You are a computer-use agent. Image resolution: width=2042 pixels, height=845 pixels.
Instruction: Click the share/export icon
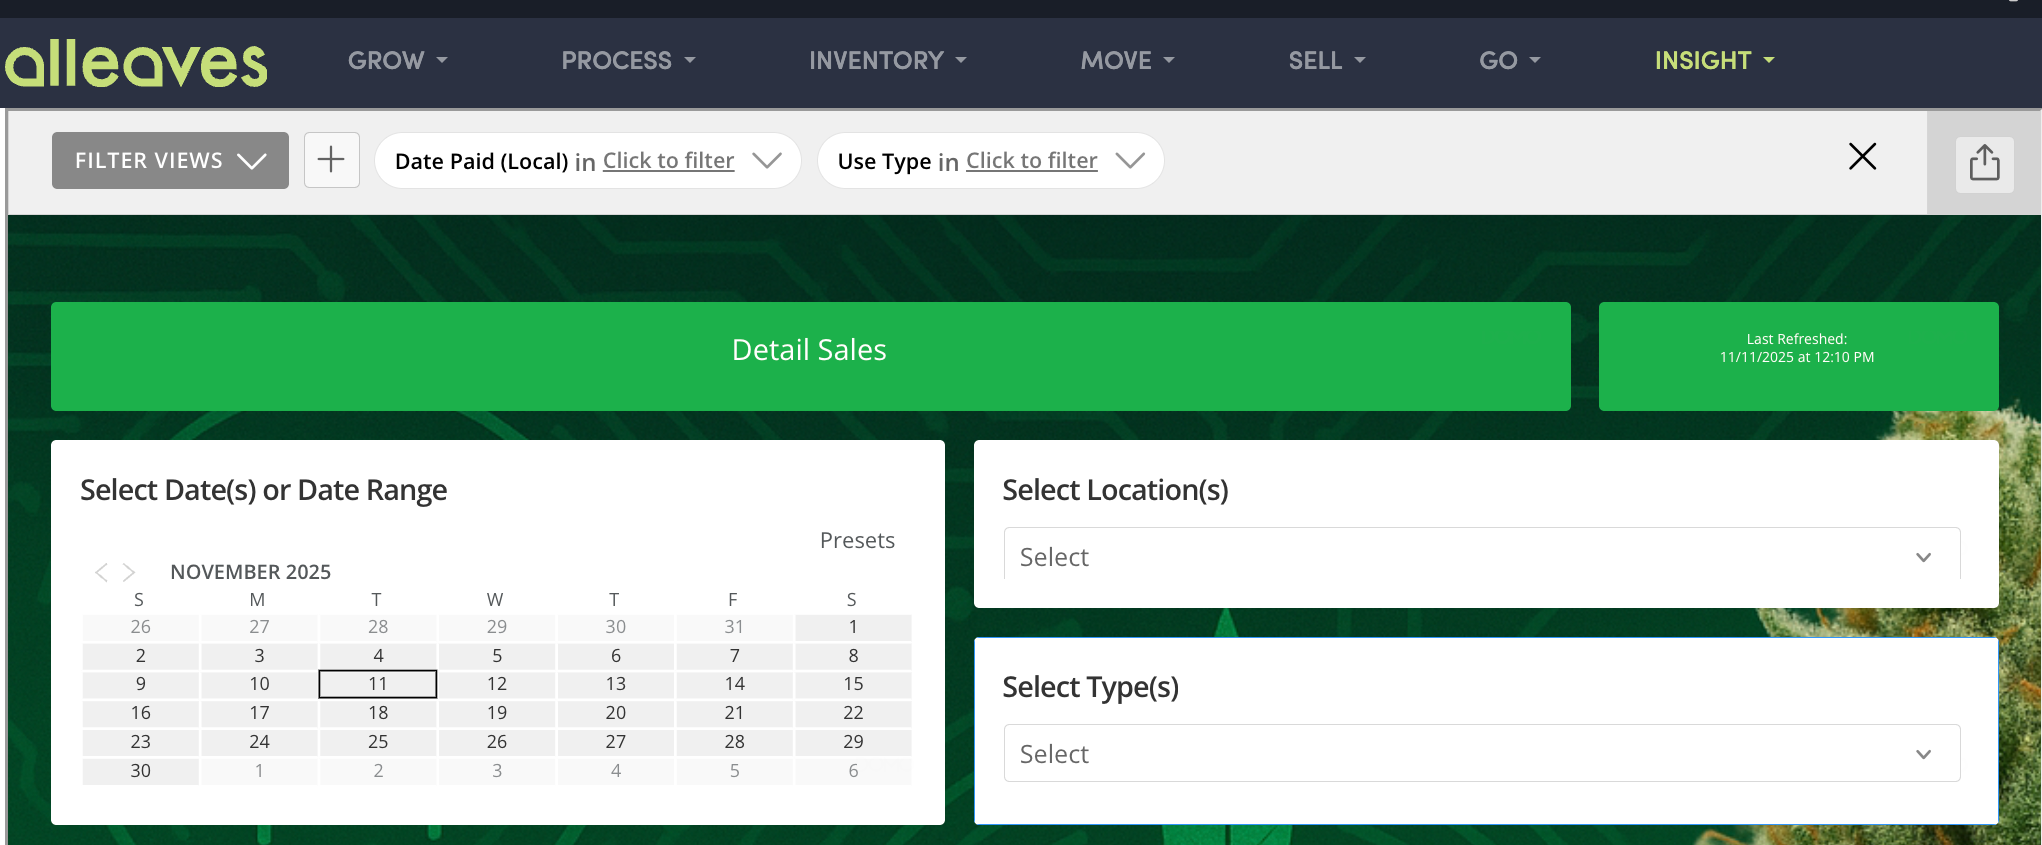(1984, 162)
